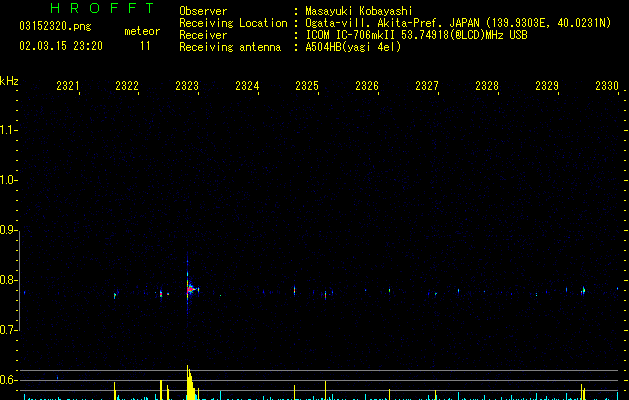Click frequency axis label 0.6
This screenshot has height=400, width=629.
tap(8, 380)
